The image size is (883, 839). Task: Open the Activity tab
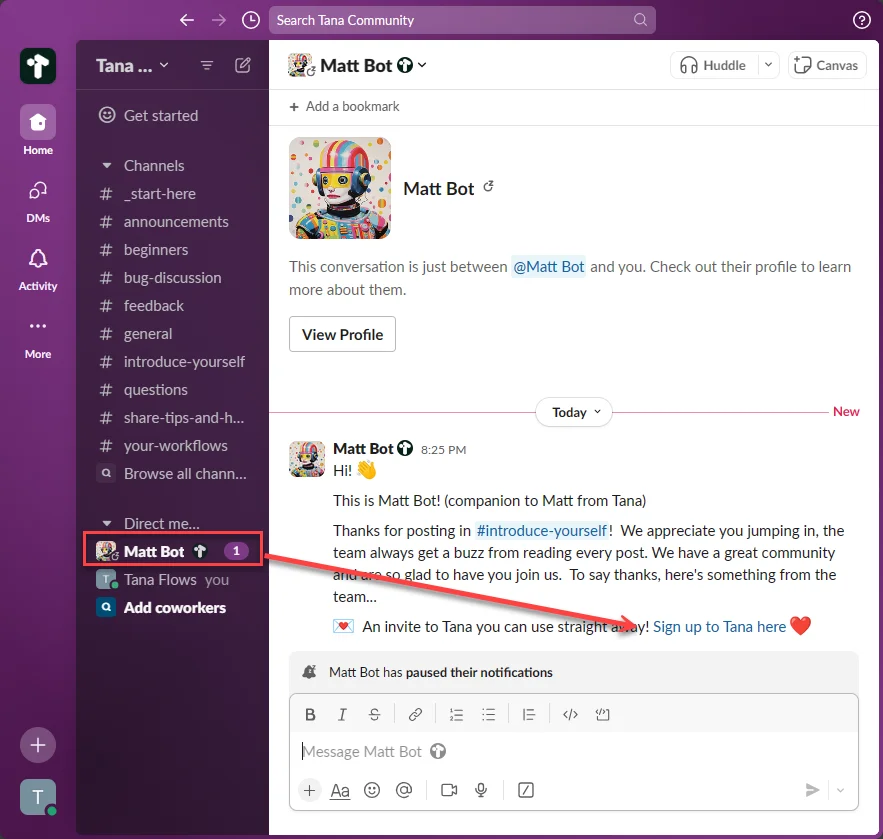pyautogui.click(x=38, y=270)
